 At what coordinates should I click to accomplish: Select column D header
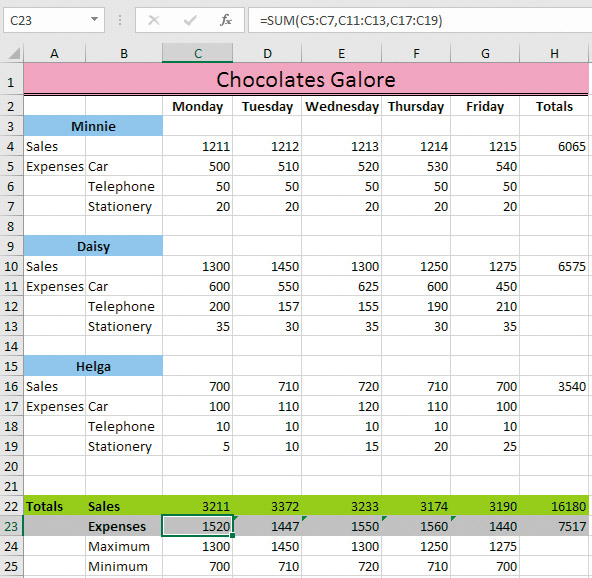point(267,53)
